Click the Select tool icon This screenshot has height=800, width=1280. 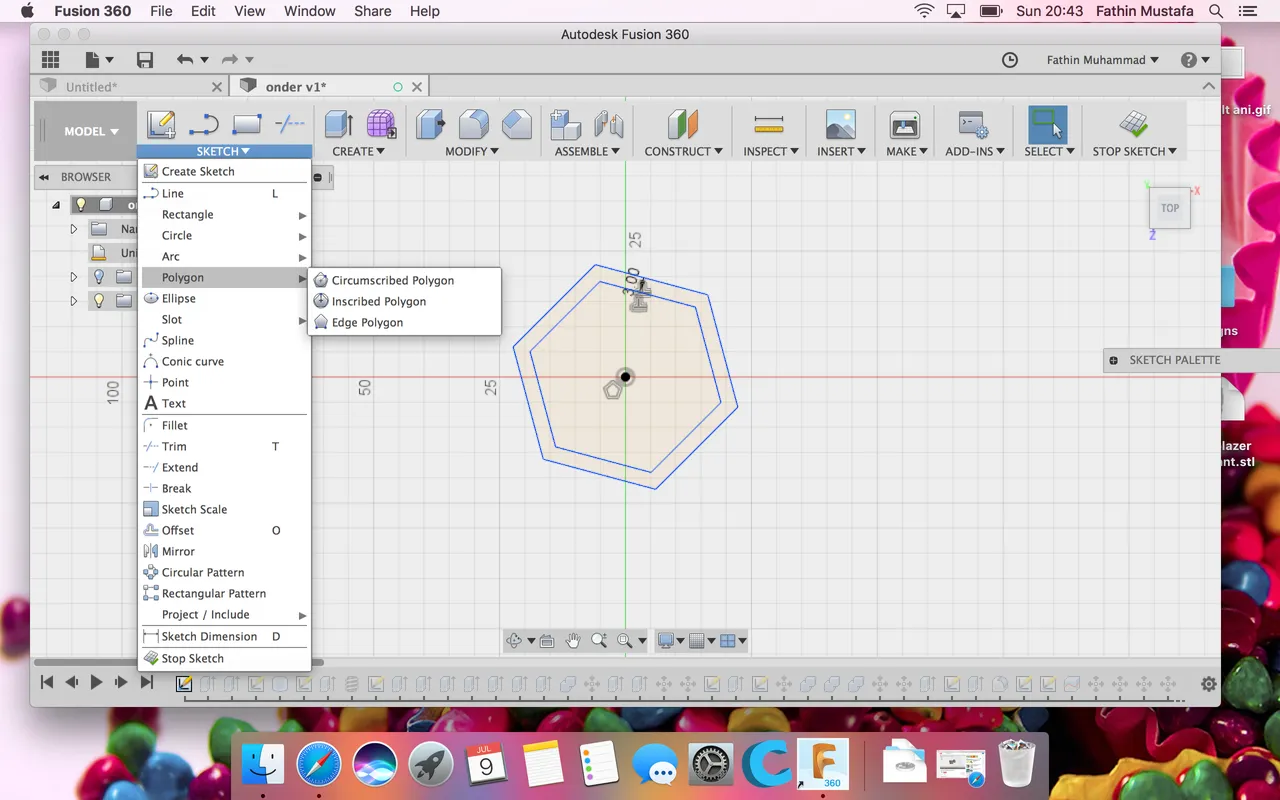(x=1047, y=125)
